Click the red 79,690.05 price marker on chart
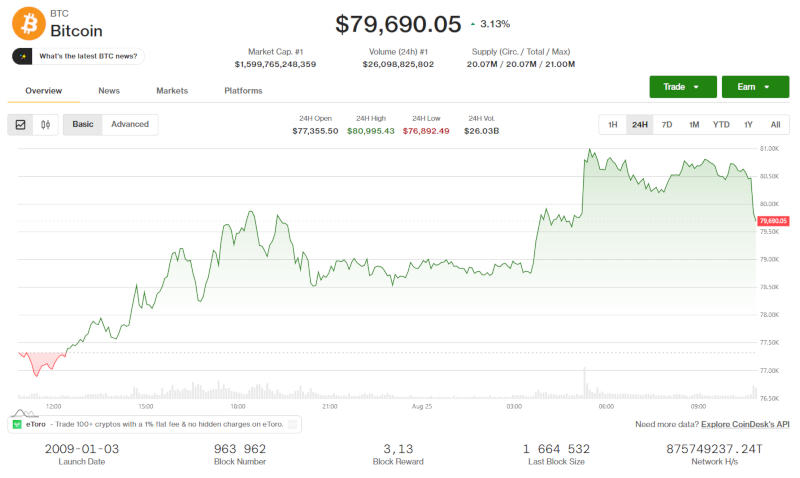The height and width of the screenshot is (478, 800). tap(773, 221)
